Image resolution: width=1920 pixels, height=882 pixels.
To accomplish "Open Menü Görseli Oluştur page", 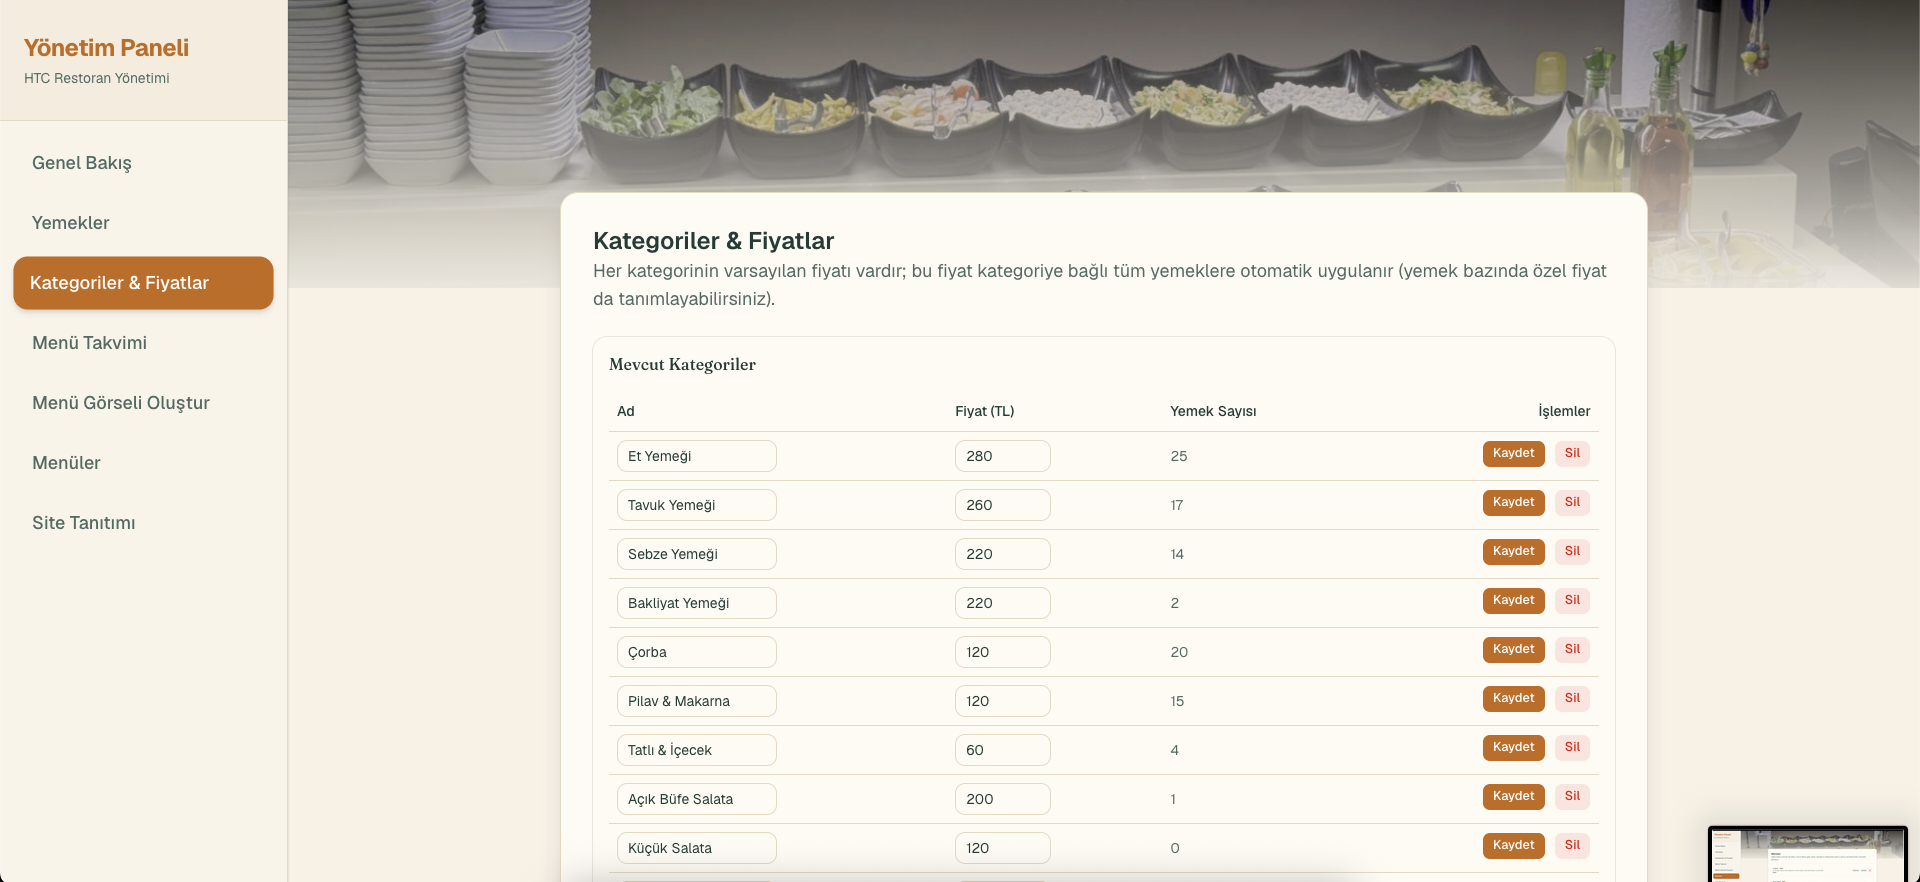I will (x=143, y=403).
